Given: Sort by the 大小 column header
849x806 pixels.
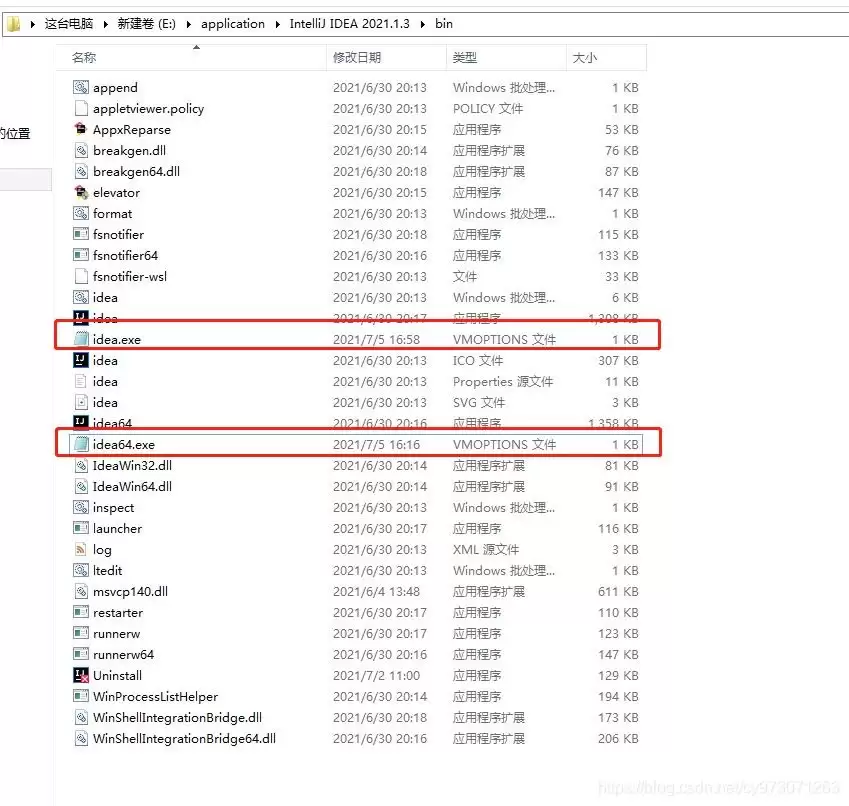Looking at the screenshot, I should click(606, 57).
